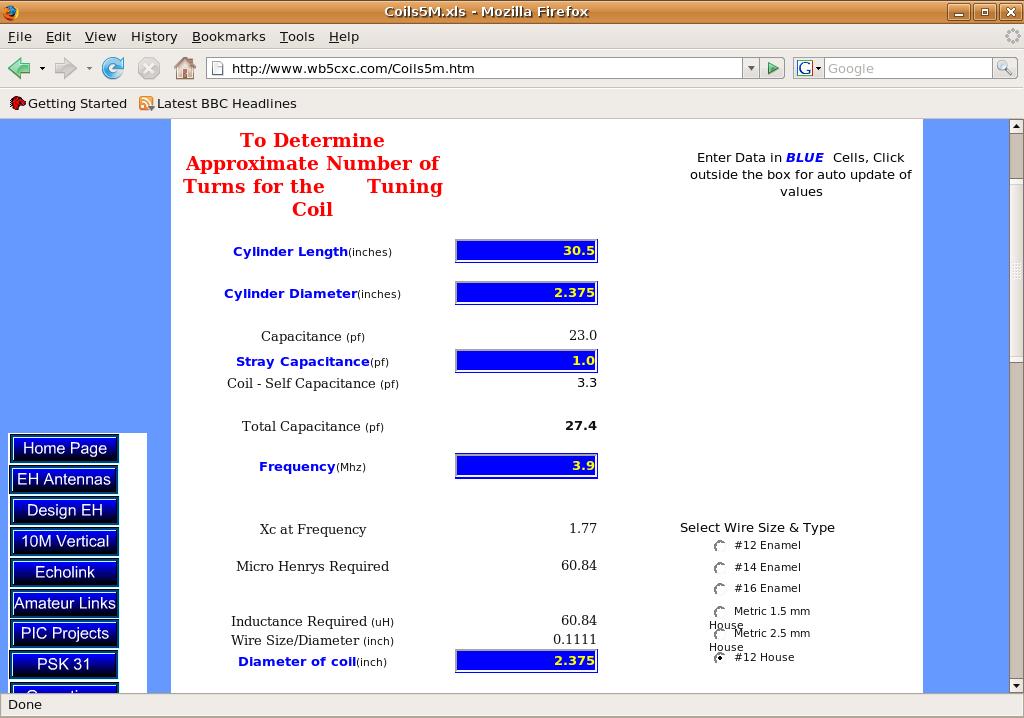
Task: Click the Frequency input field
Action: coord(526,466)
